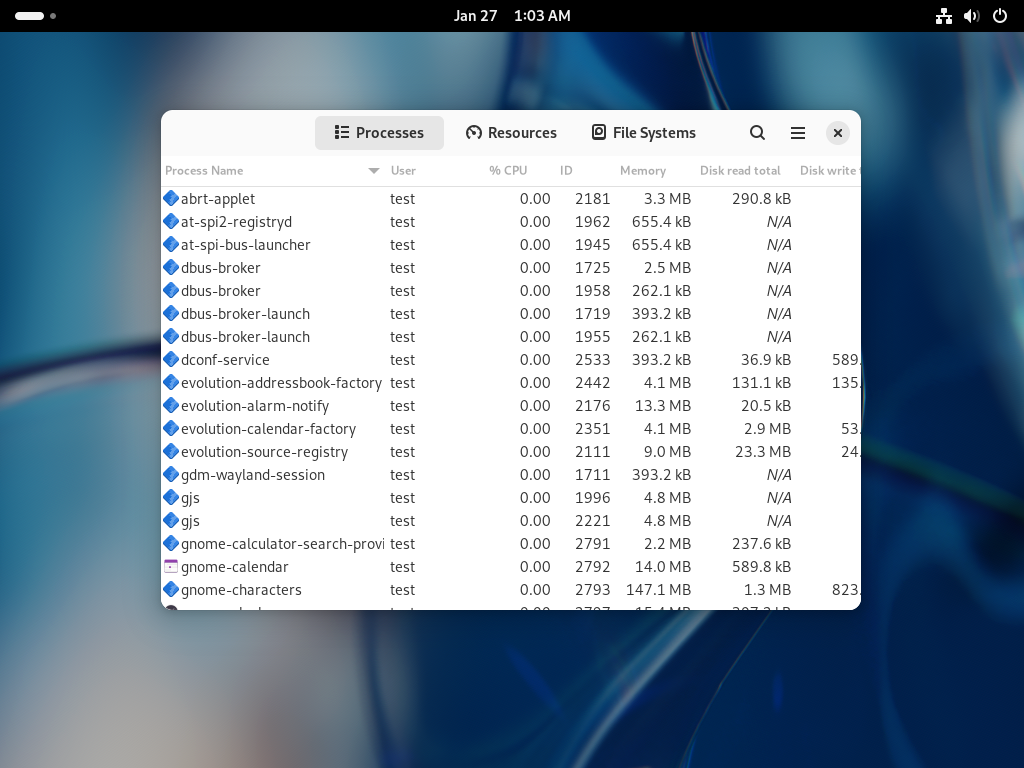
Task: Switch to the Resources tab
Action: click(511, 133)
